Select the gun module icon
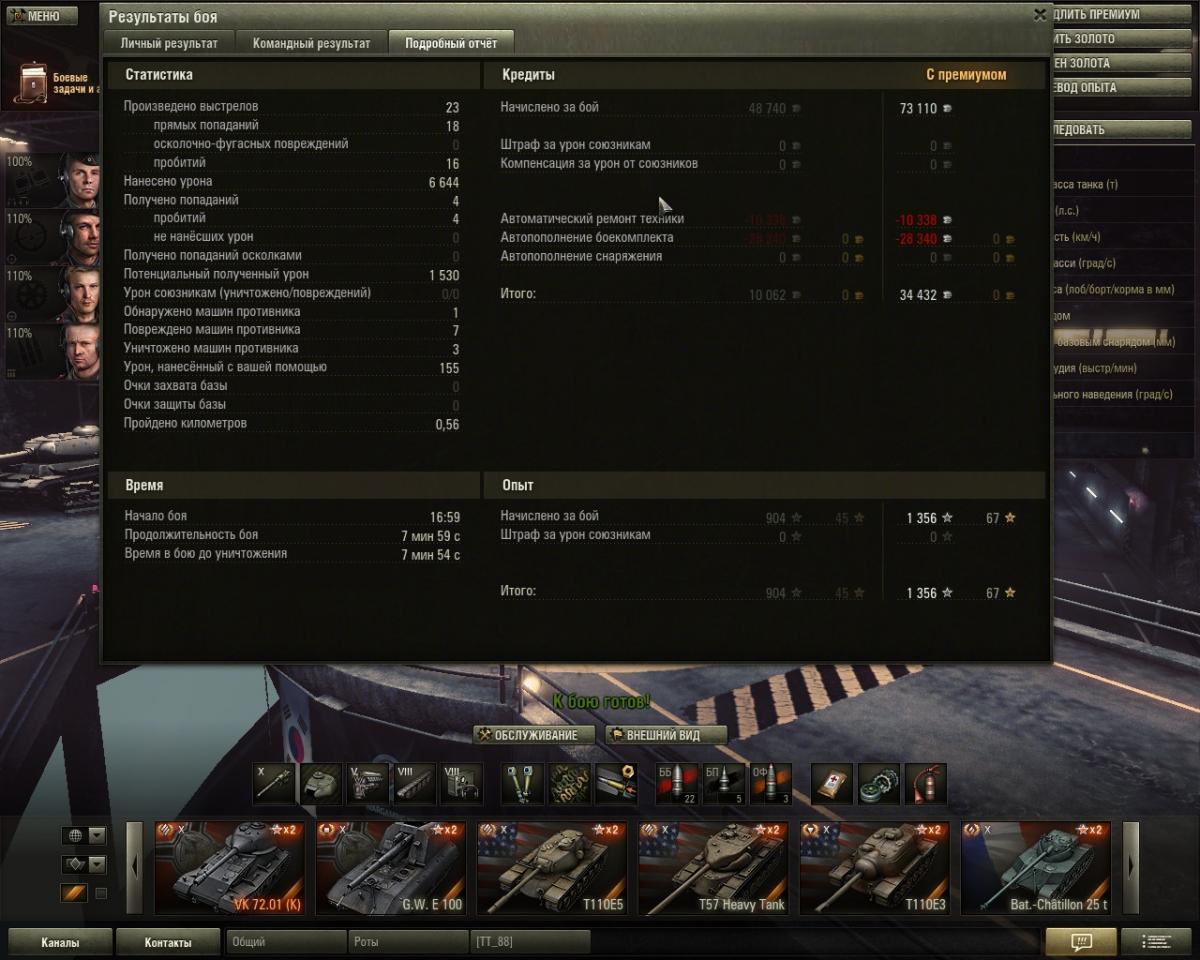The width and height of the screenshot is (1200, 960). (x=275, y=784)
